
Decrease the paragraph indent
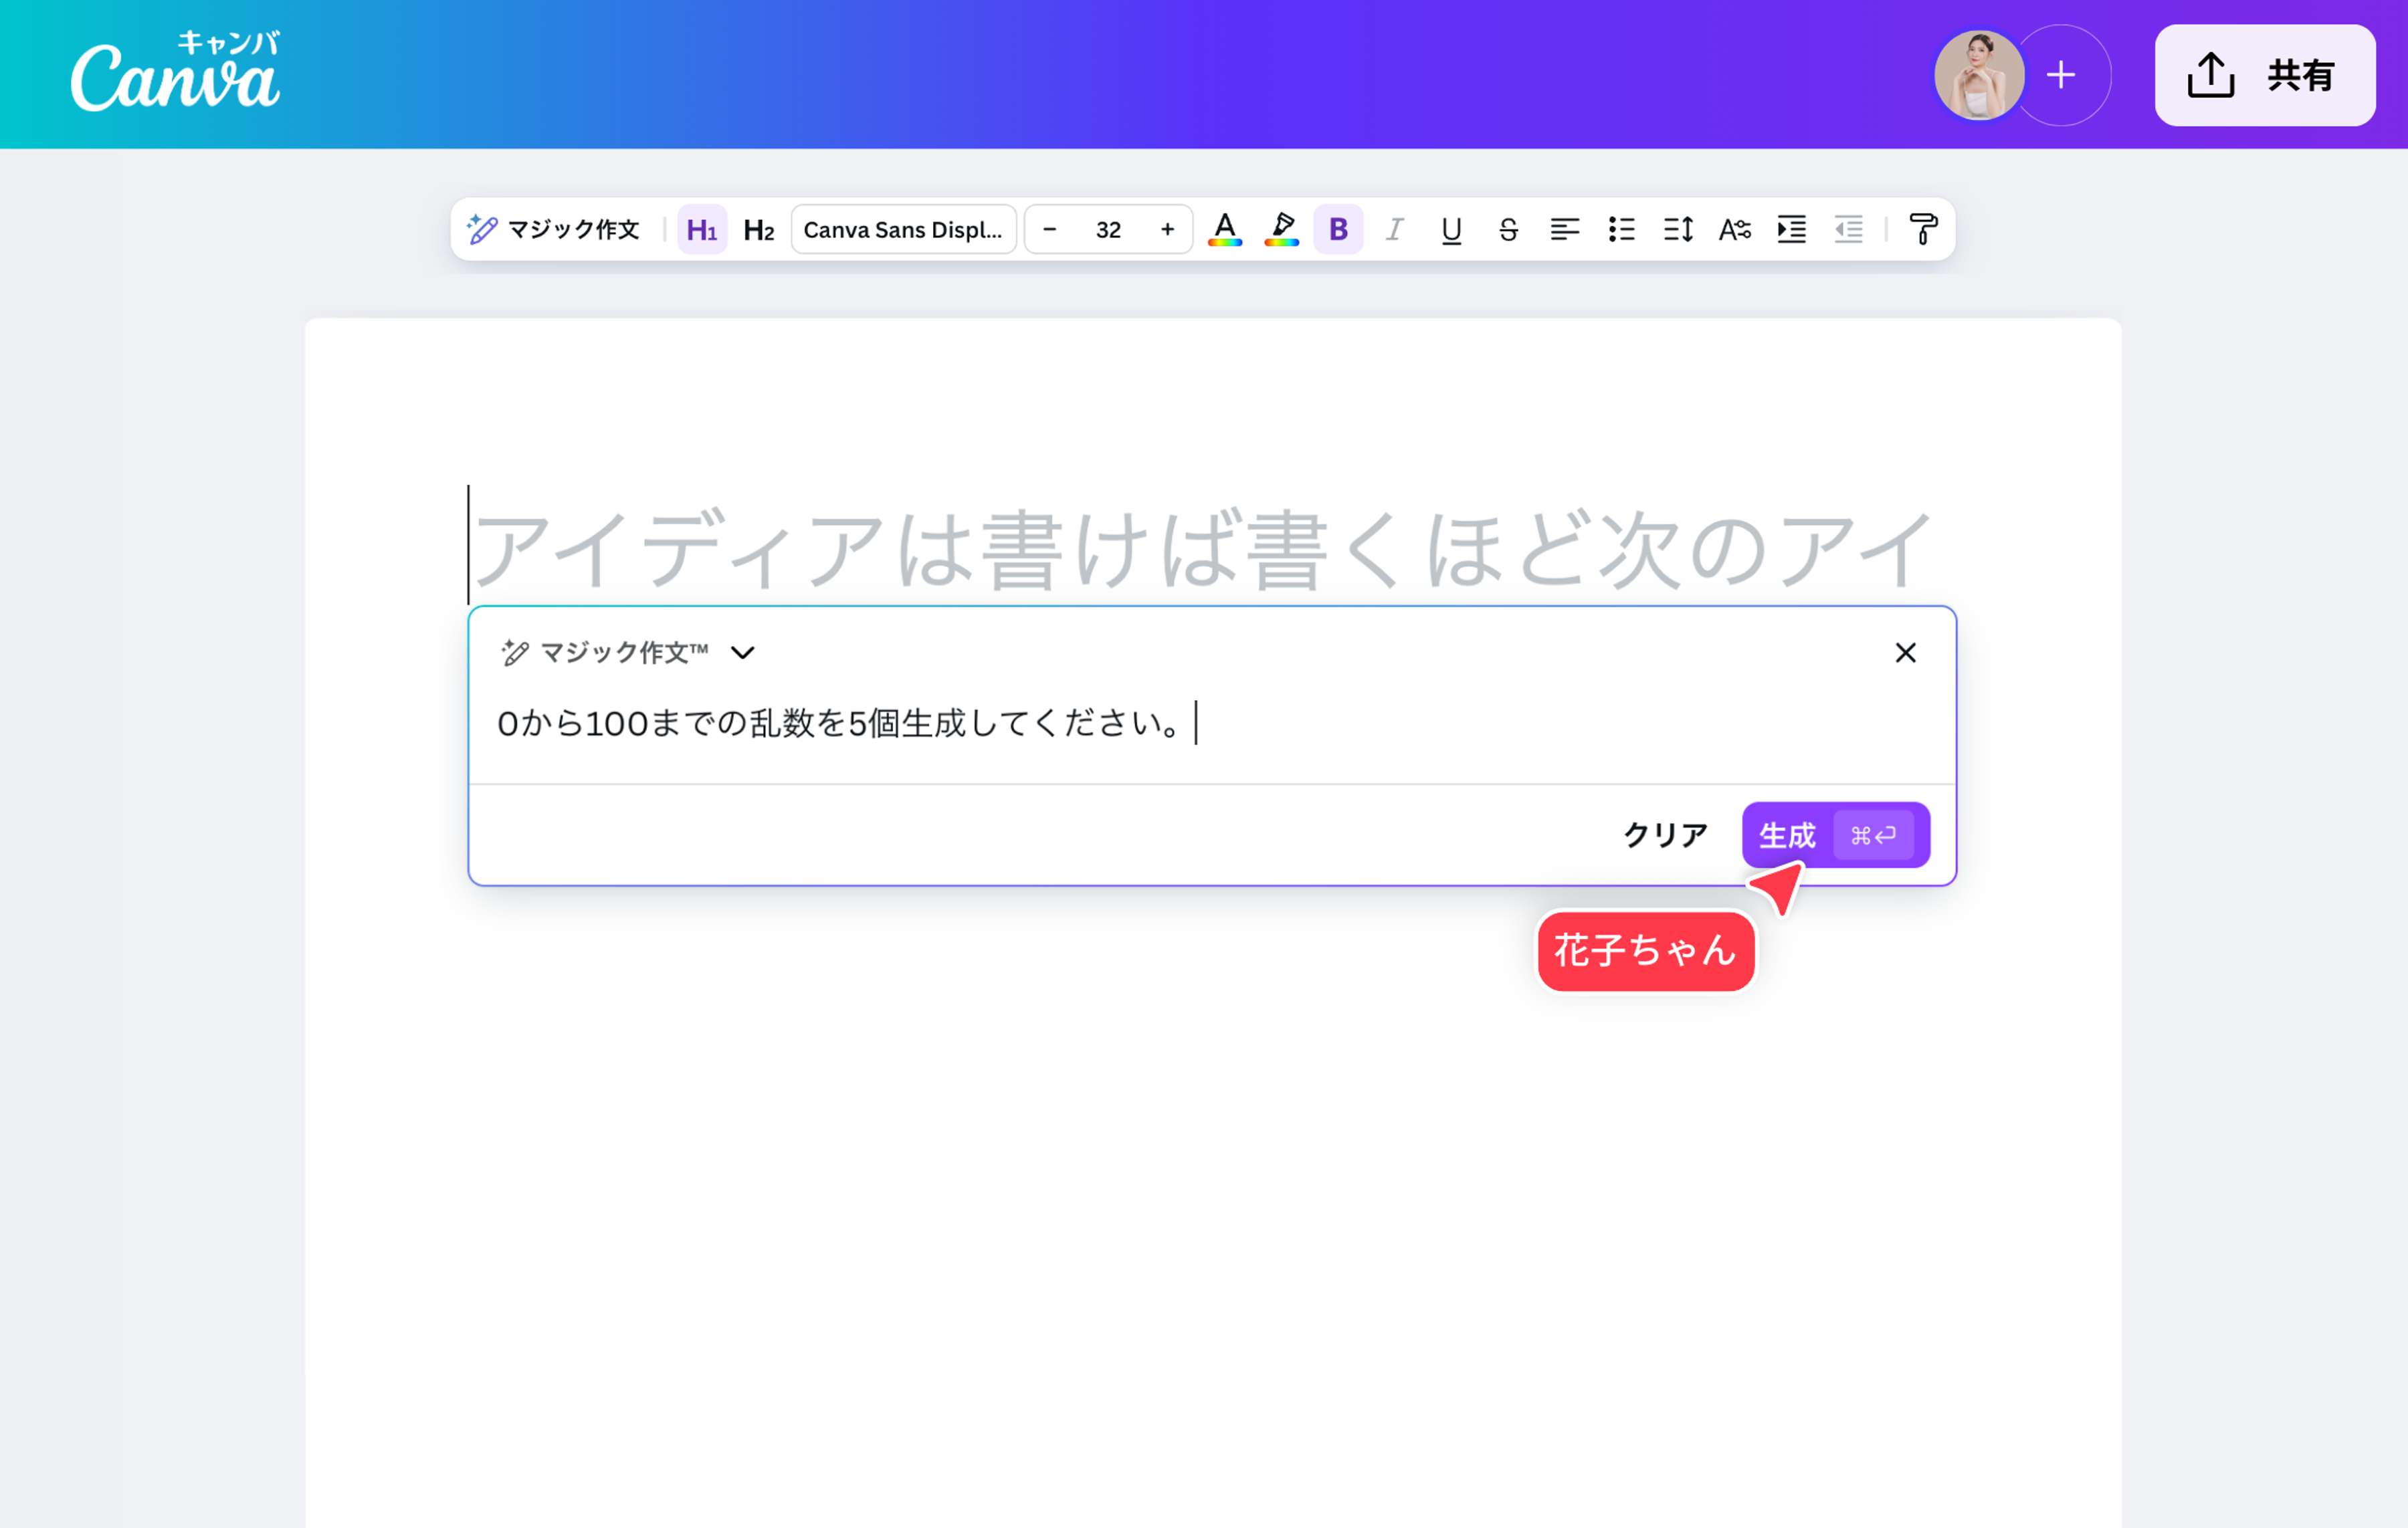coord(1848,230)
